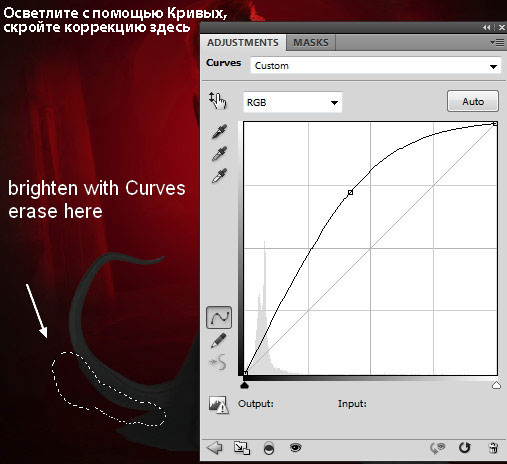Reset adjustment to defaults icon
Screen dimensions: 507x464
[x=464, y=448]
